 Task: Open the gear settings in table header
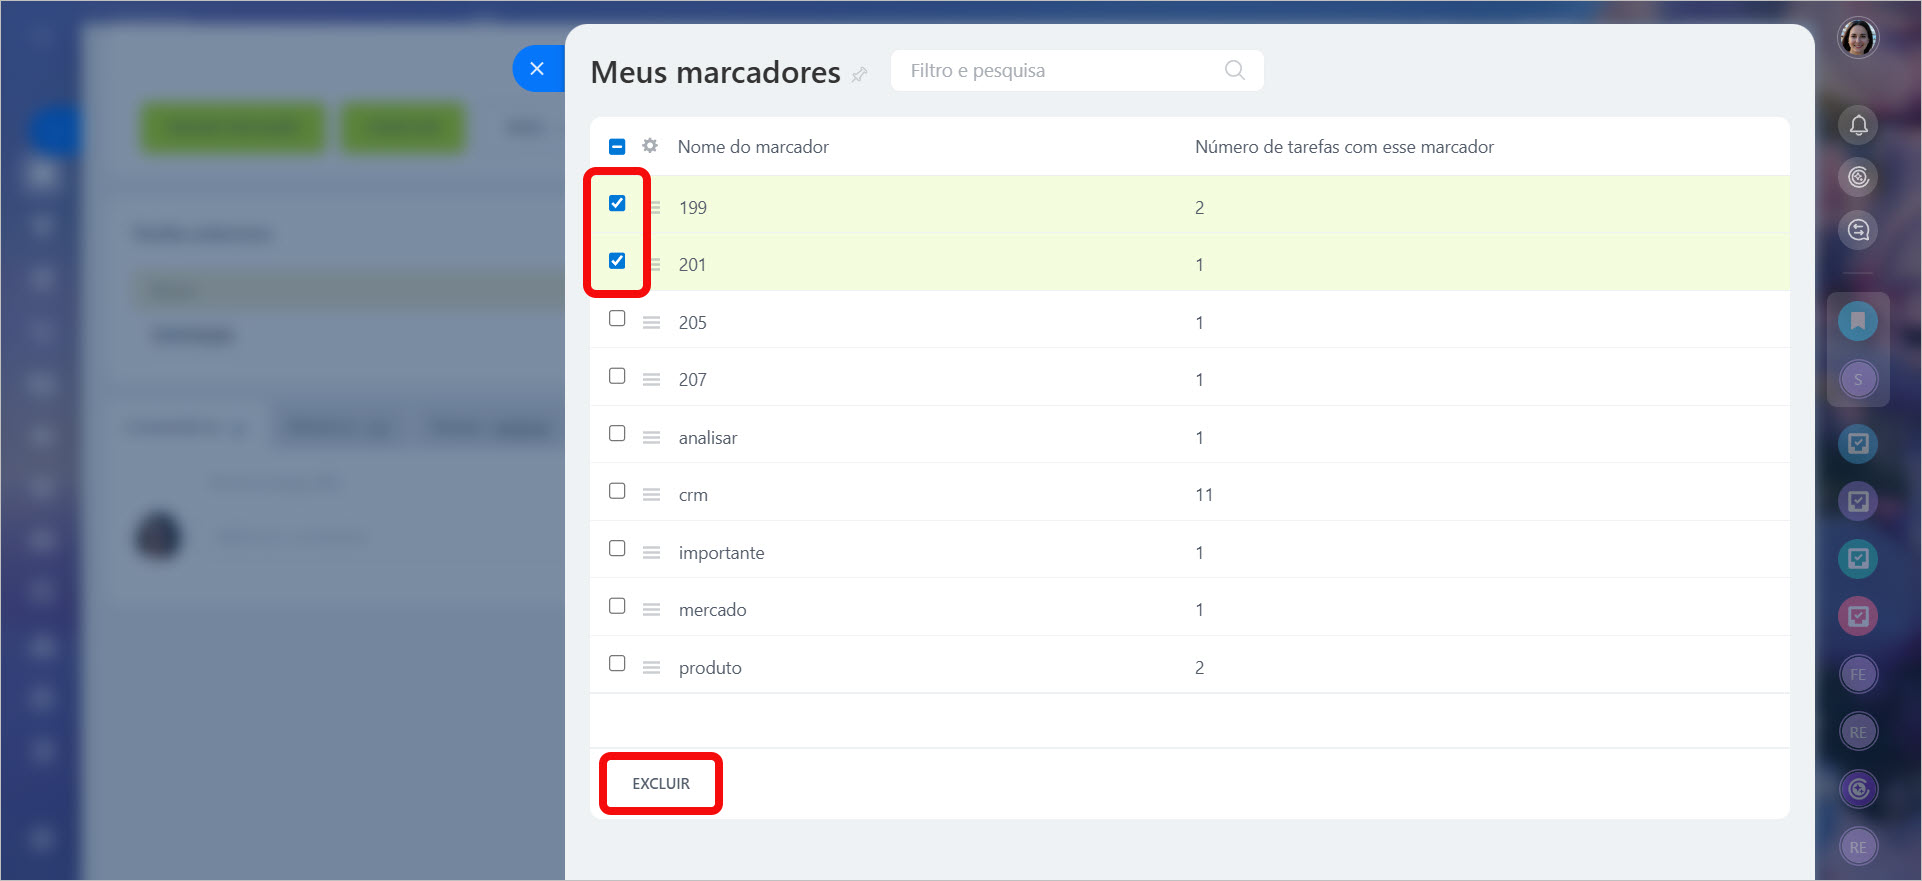[x=650, y=146]
